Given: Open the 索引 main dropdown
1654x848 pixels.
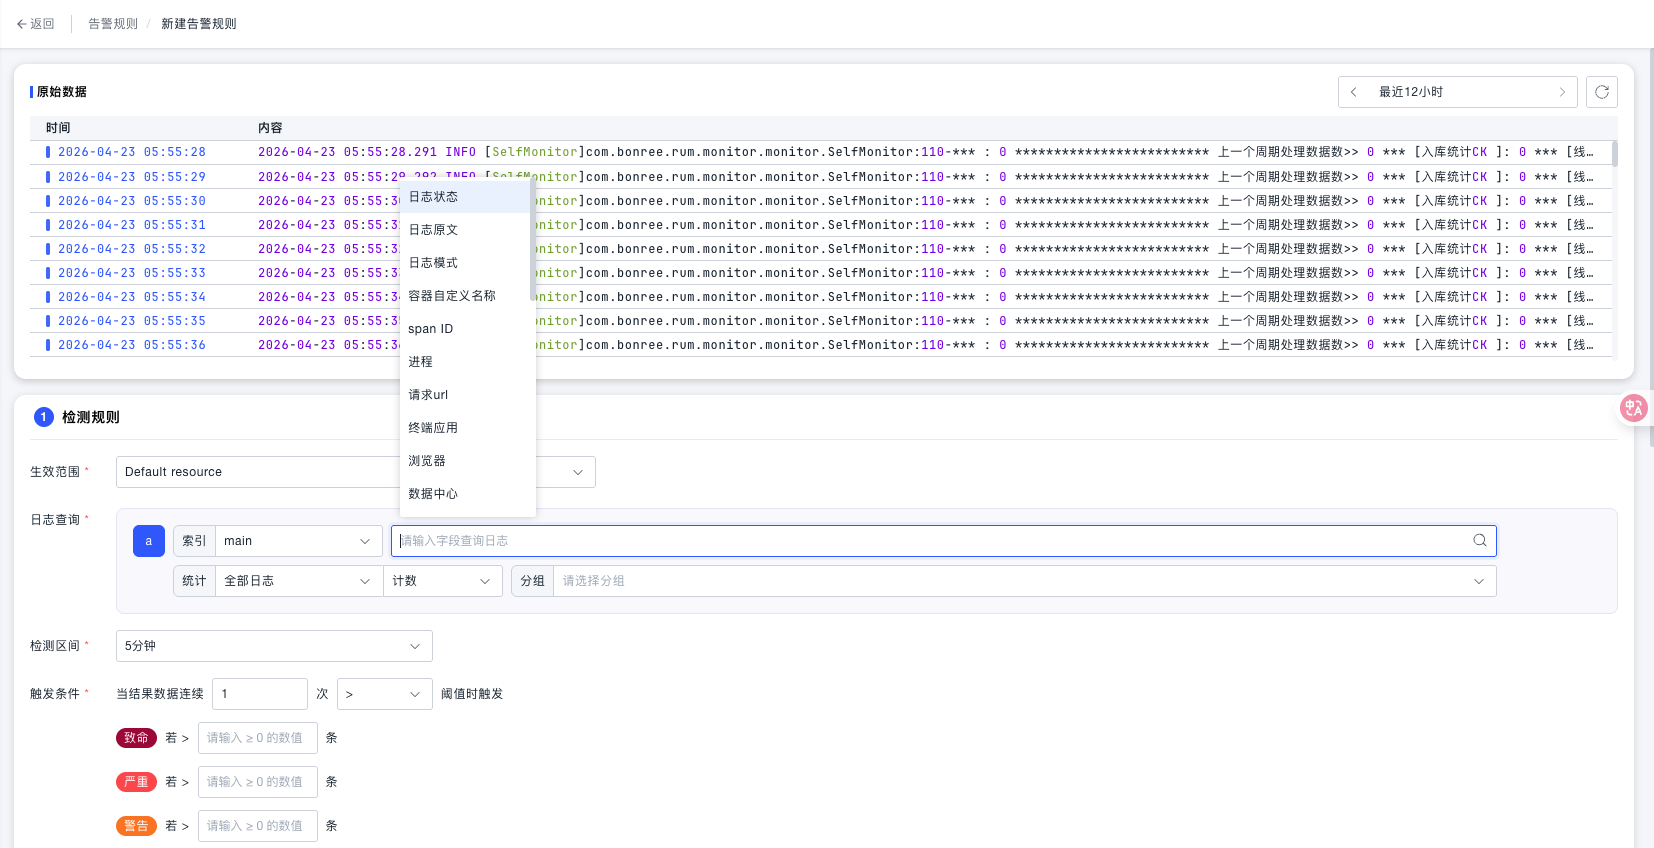Looking at the screenshot, I should pos(299,541).
